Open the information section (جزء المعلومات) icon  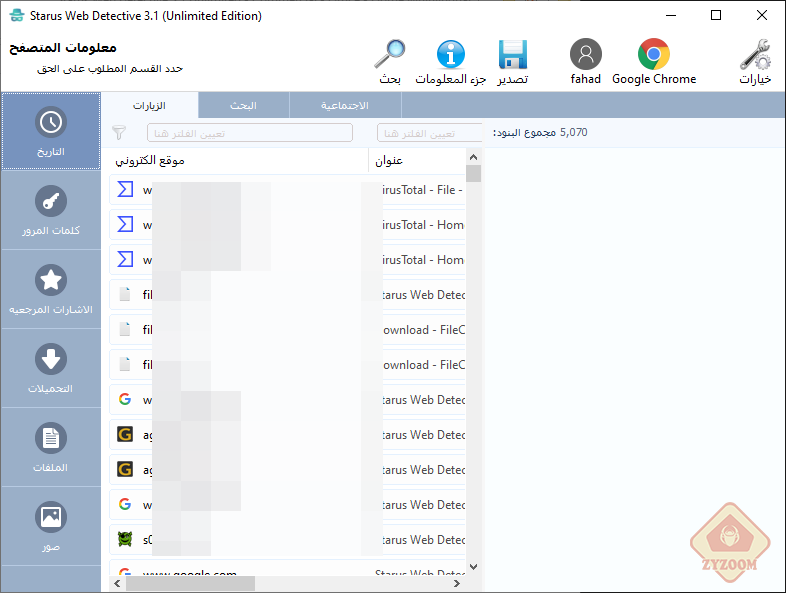pyautogui.click(x=451, y=54)
